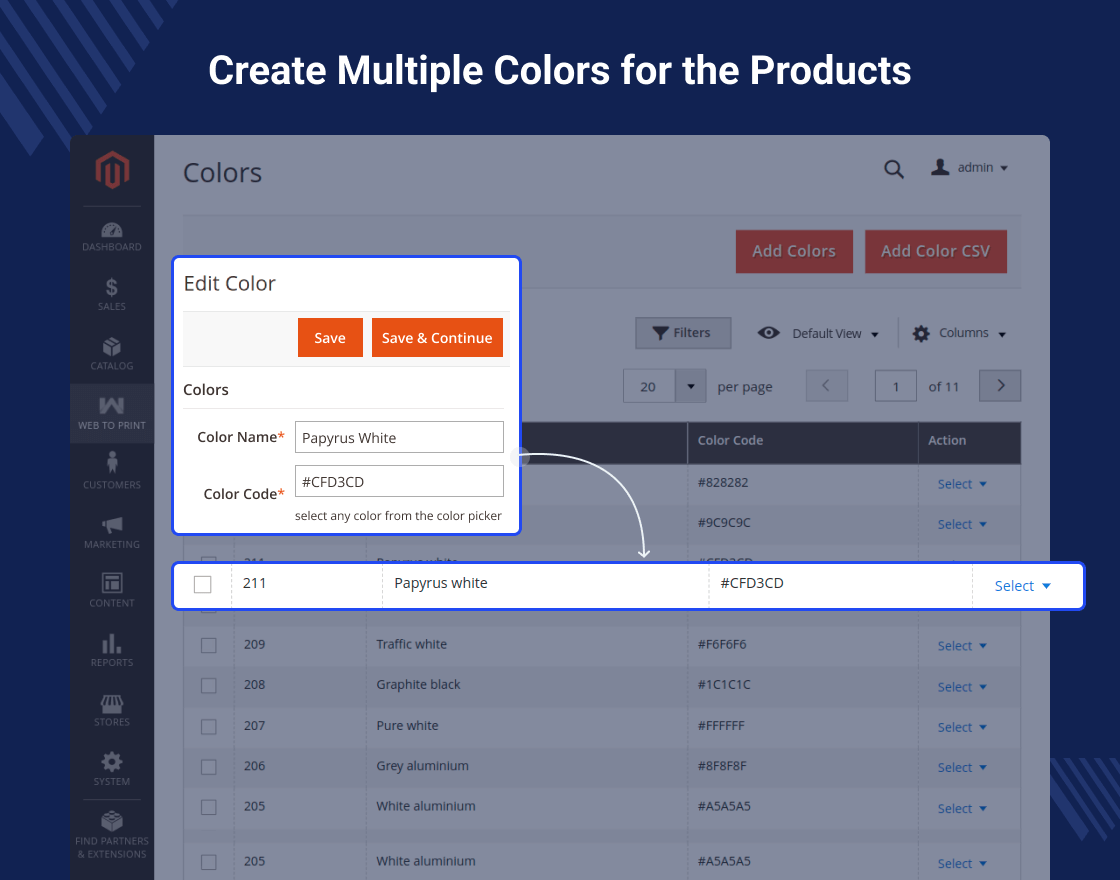Open Select action for Grey aluminium
Viewport: 1120px width, 880px height.
point(961,768)
